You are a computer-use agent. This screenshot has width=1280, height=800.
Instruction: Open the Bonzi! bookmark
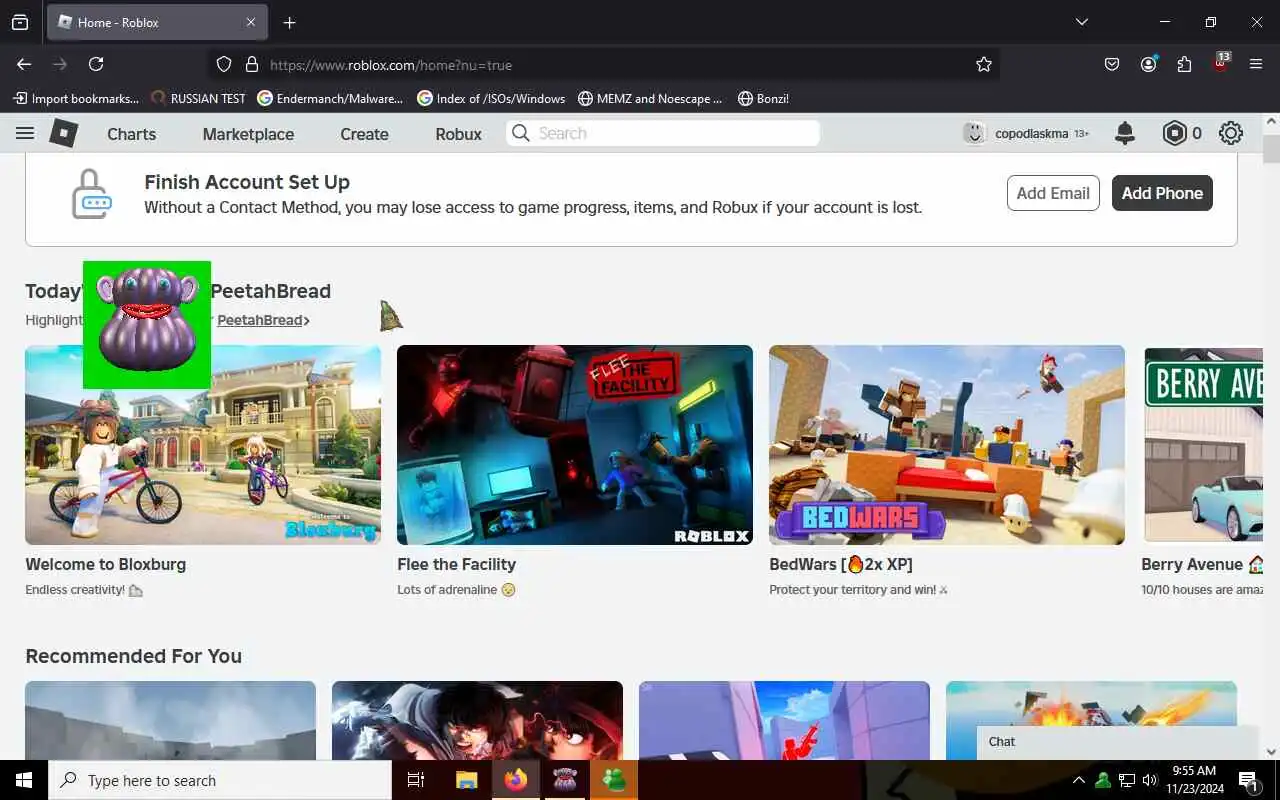point(763,98)
